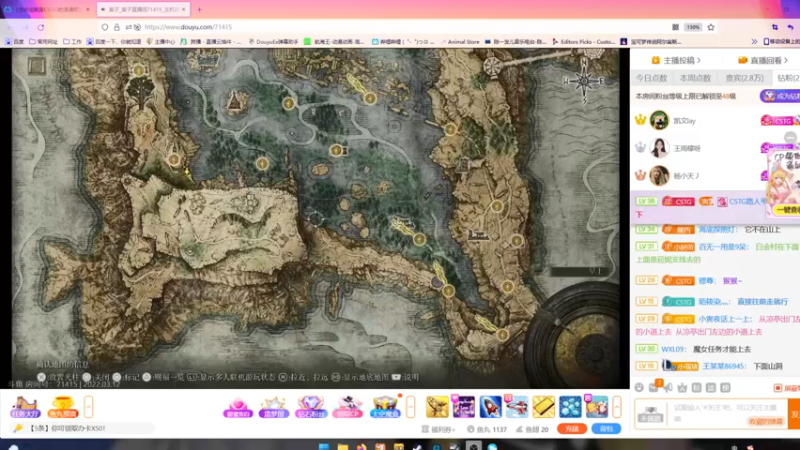
Task: Open the 福利券 coupon link
Action: pos(438,430)
